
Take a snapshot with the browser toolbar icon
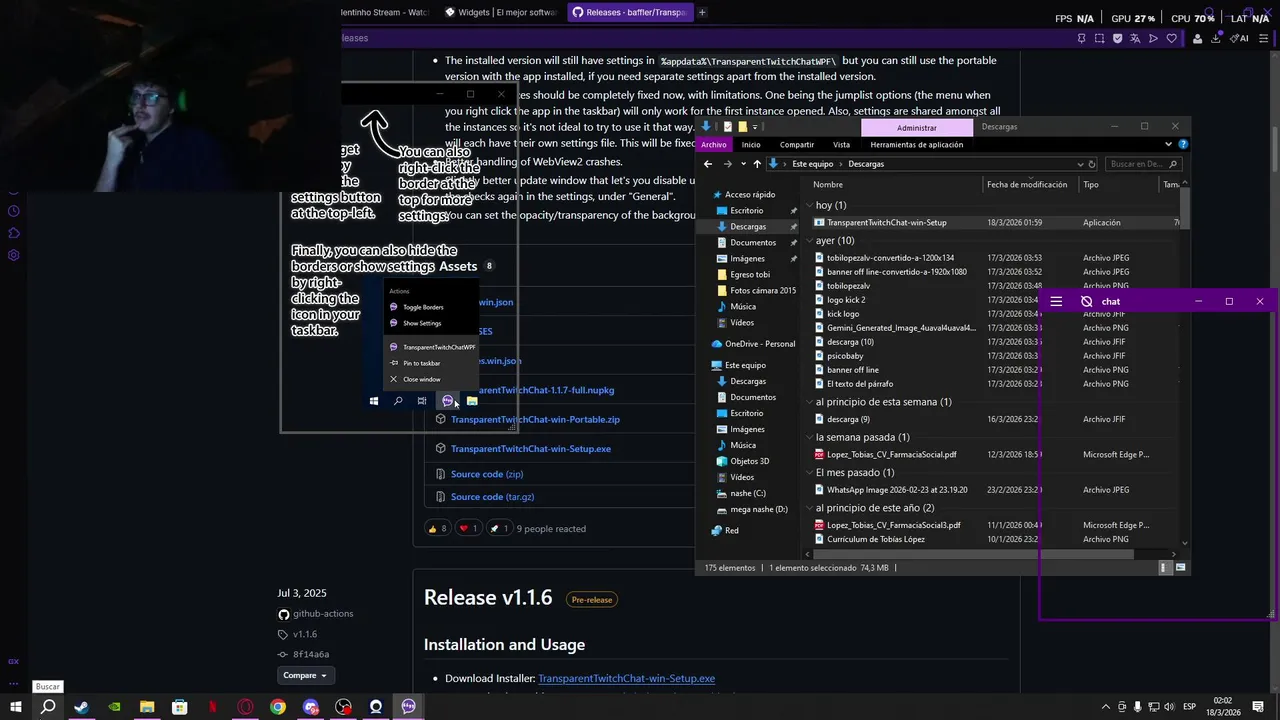click(x=1099, y=38)
